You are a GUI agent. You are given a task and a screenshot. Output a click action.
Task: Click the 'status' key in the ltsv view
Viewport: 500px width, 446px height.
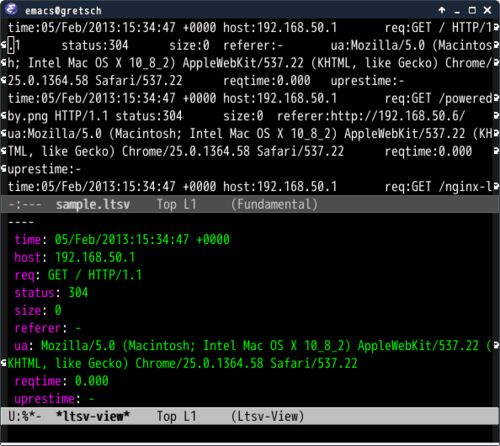click(x=34, y=293)
